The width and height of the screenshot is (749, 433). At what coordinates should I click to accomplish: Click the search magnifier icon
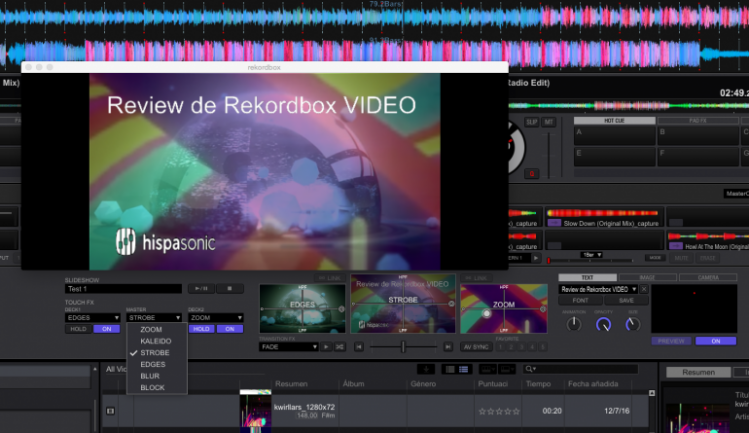(x=529, y=369)
